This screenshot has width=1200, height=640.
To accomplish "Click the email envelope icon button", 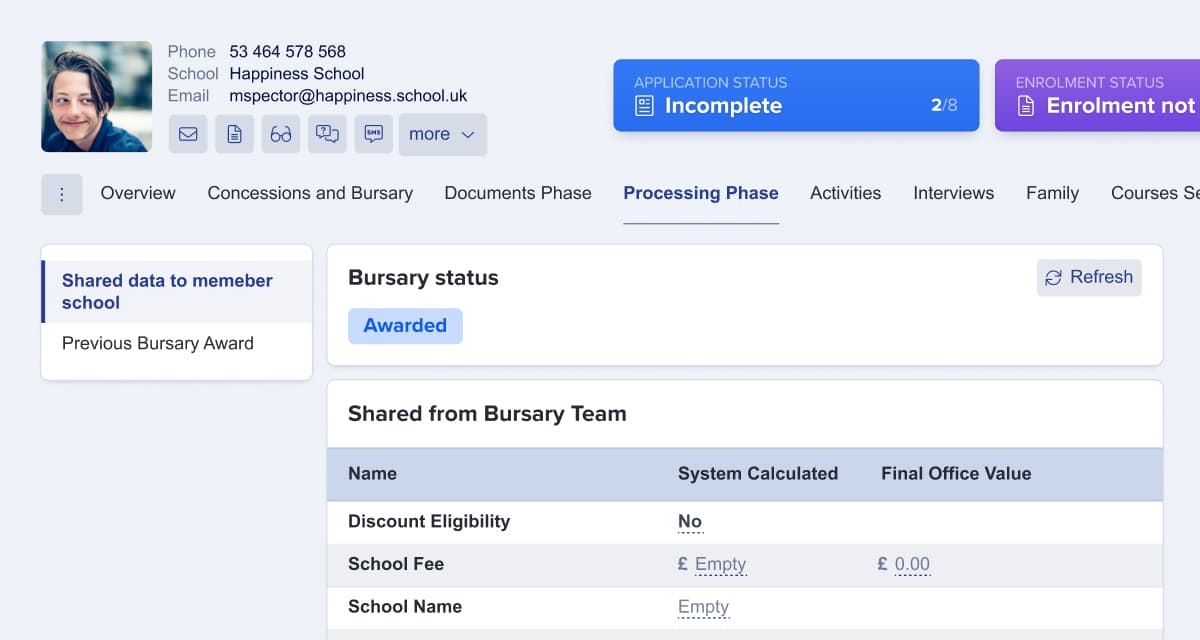I will pos(188,134).
